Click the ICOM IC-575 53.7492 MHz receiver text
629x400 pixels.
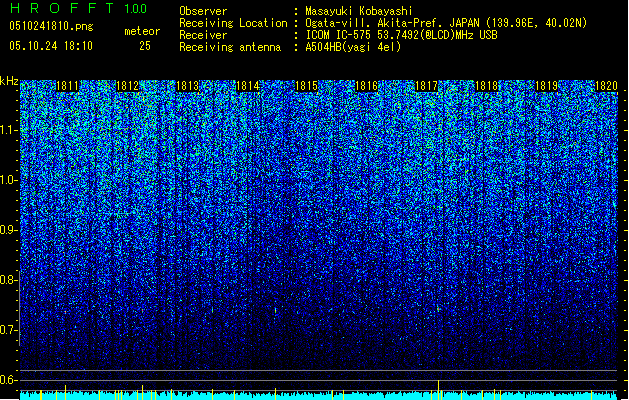[x=401, y=35]
